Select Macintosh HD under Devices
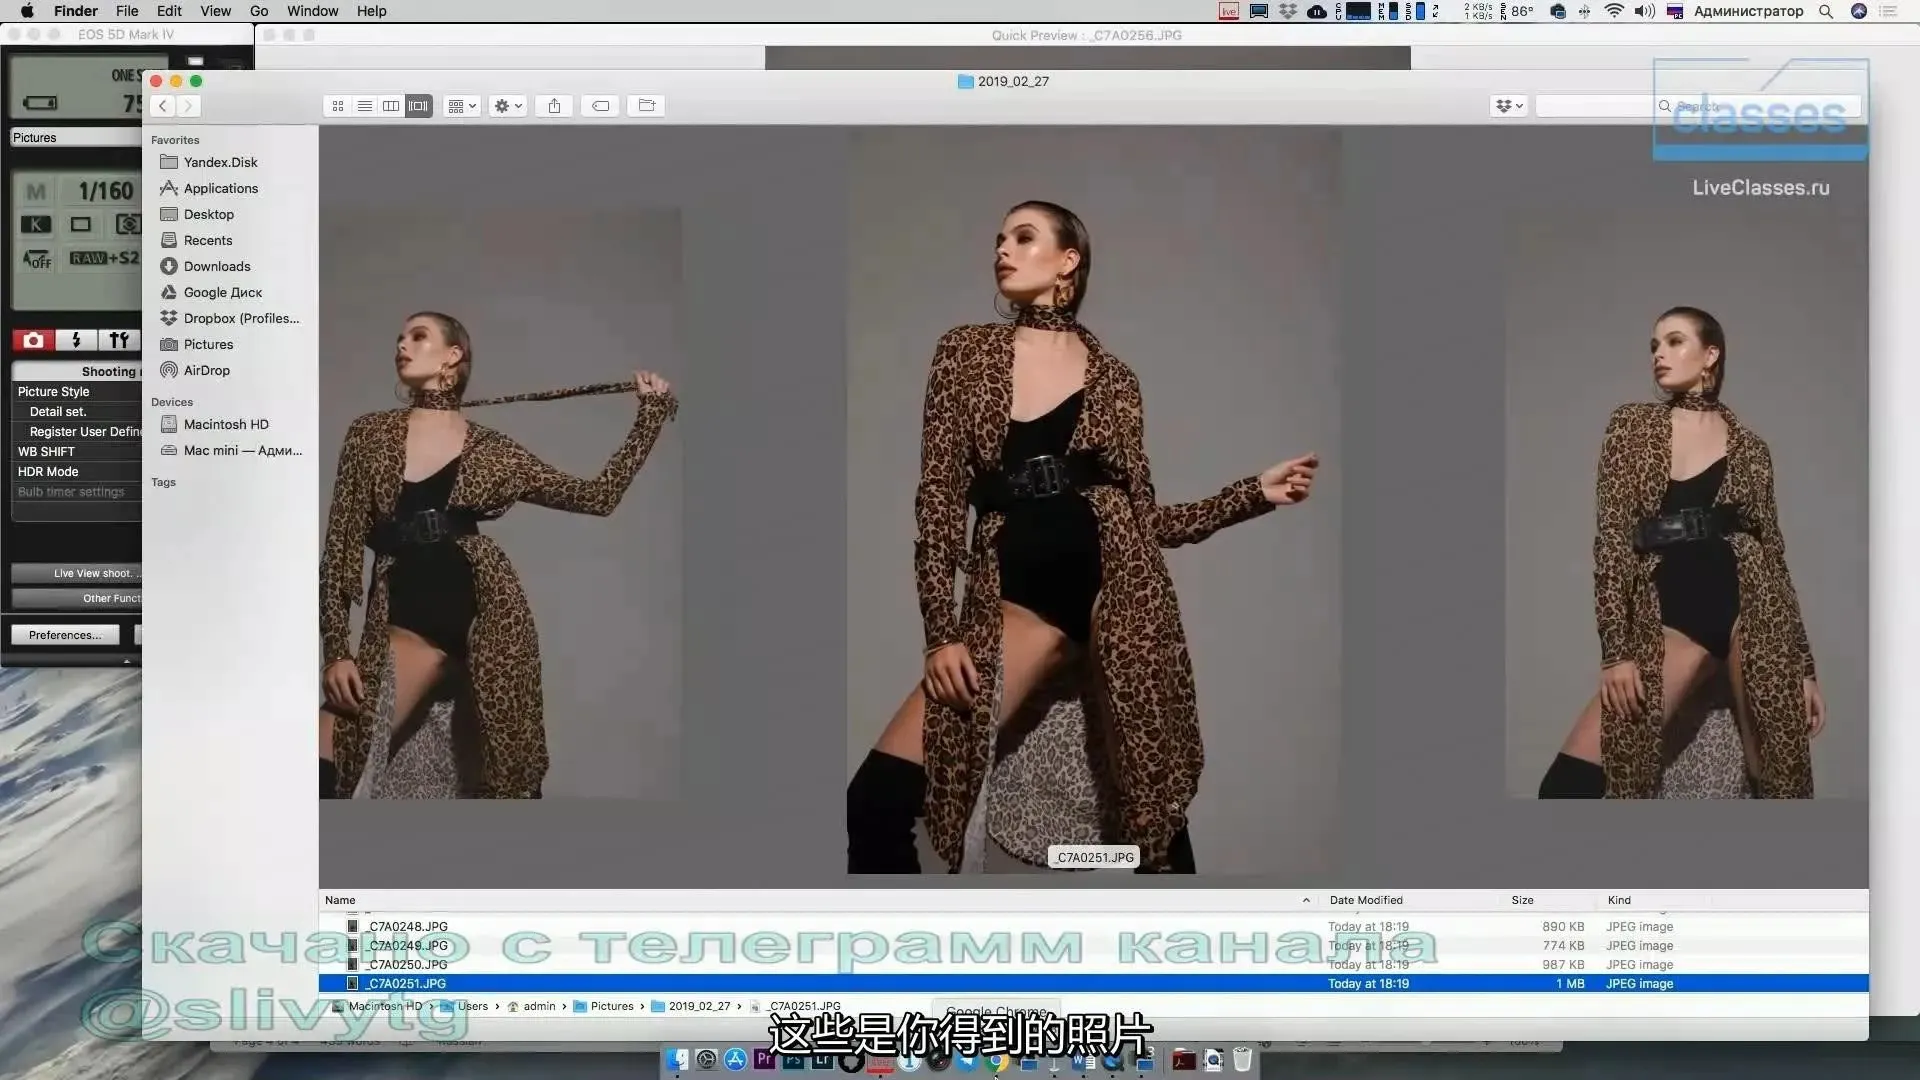The width and height of the screenshot is (1920, 1080). (225, 424)
